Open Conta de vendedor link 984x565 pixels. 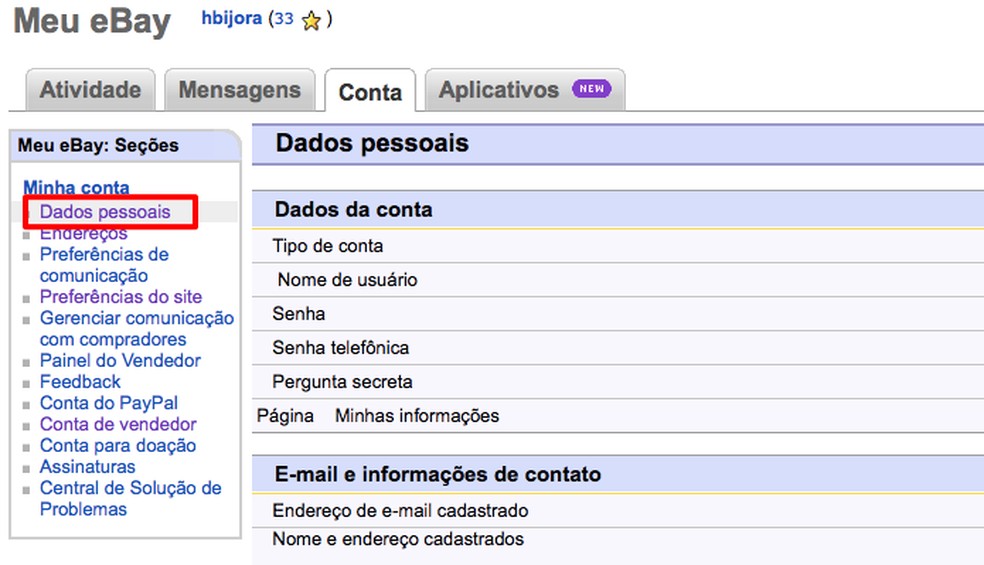[118, 424]
